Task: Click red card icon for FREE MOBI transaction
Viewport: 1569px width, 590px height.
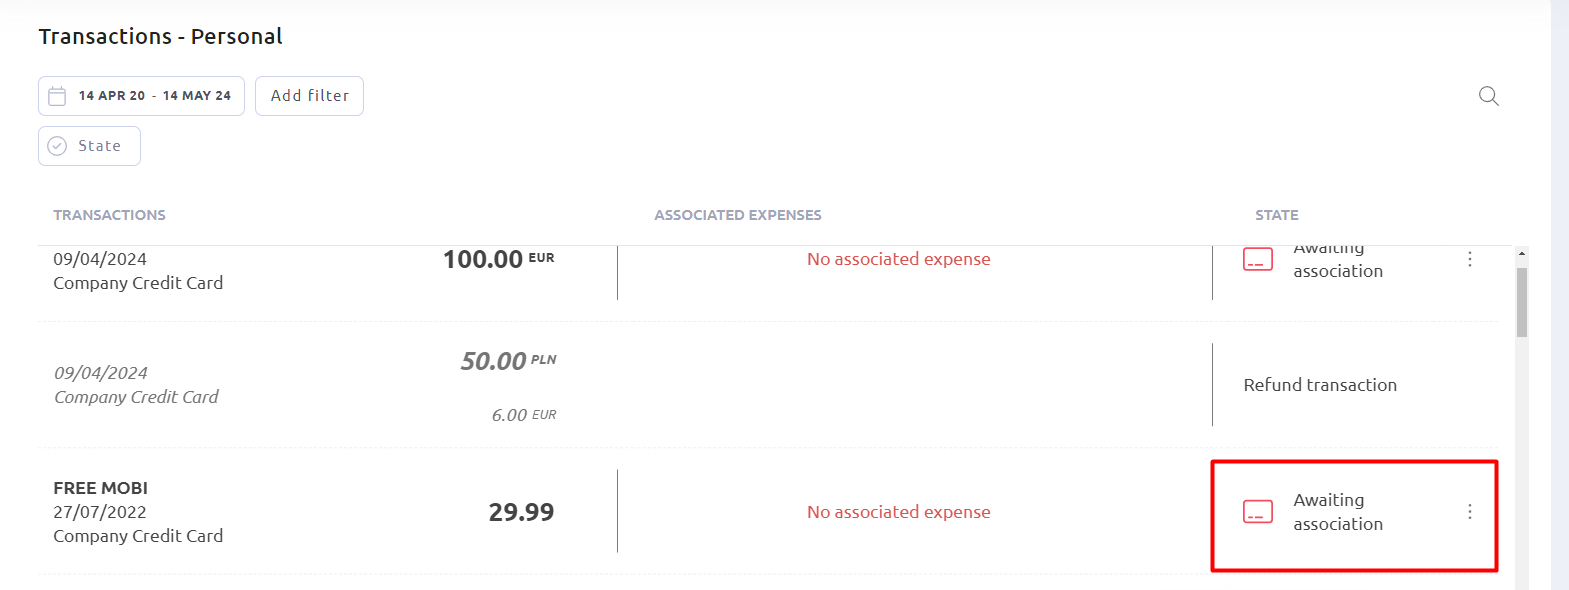Action: pos(1257,512)
